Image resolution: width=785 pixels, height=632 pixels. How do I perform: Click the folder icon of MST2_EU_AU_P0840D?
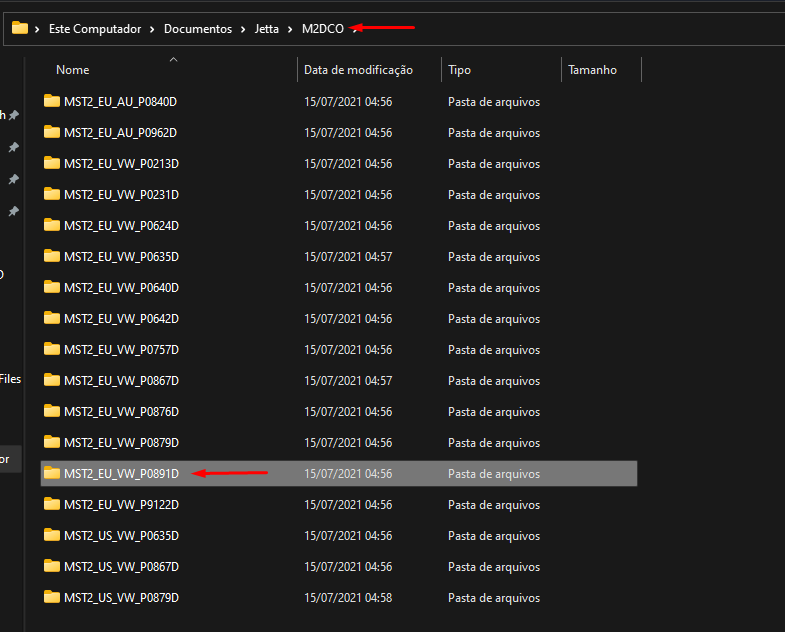tap(52, 101)
